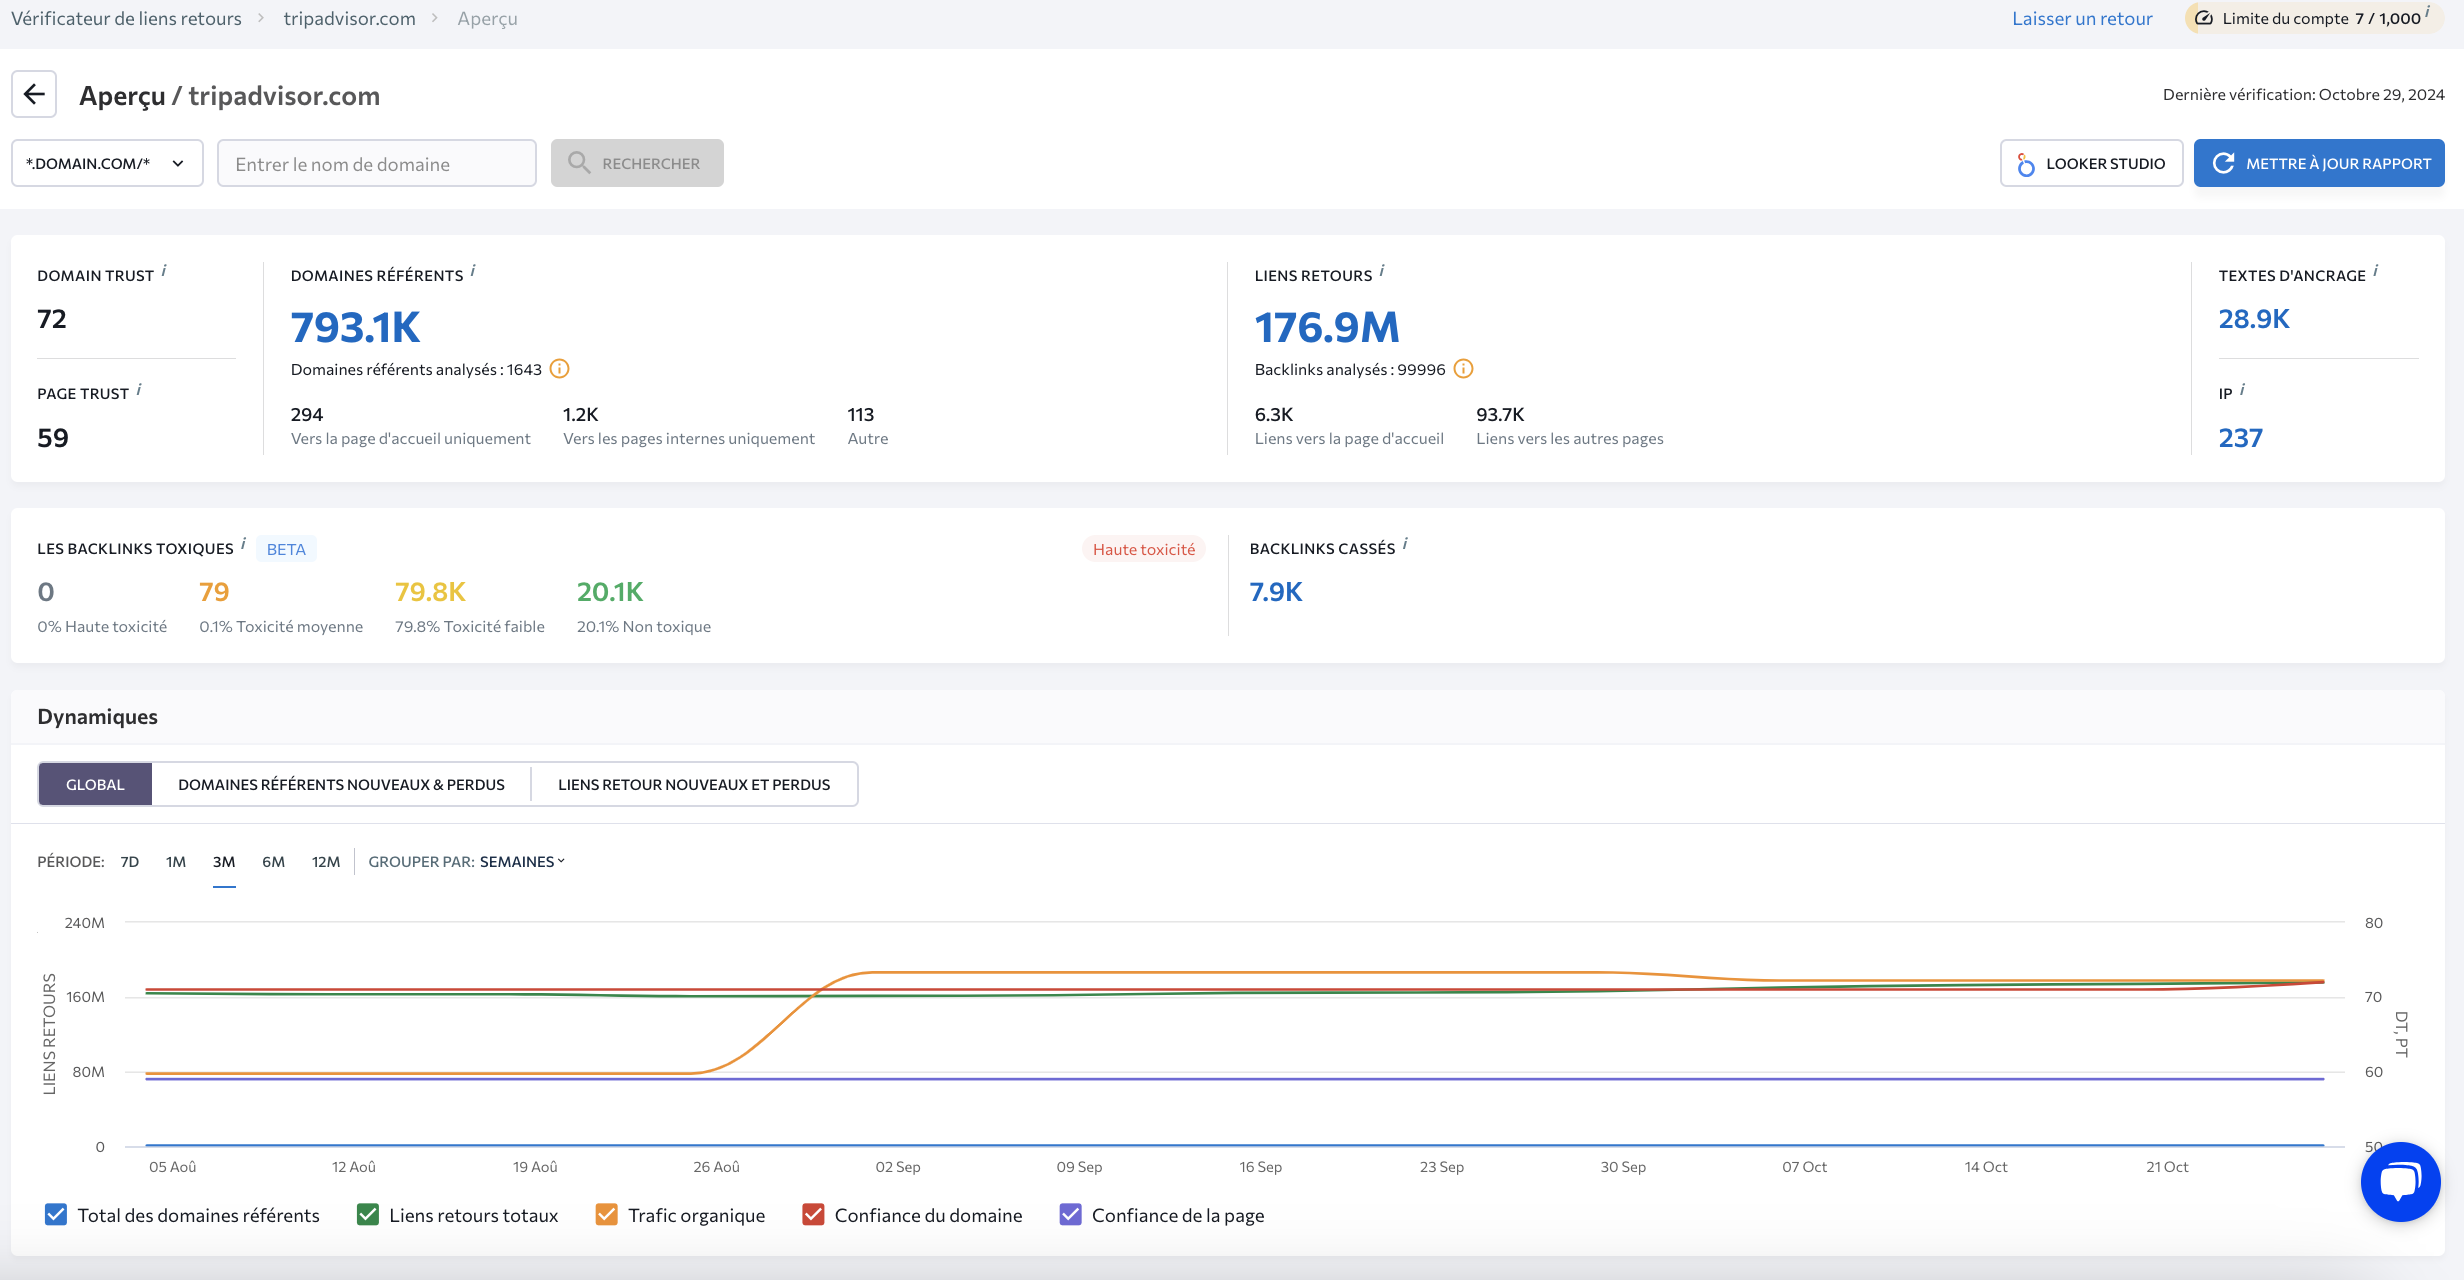Click the 176.9M backlinks value

click(1327, 327)
